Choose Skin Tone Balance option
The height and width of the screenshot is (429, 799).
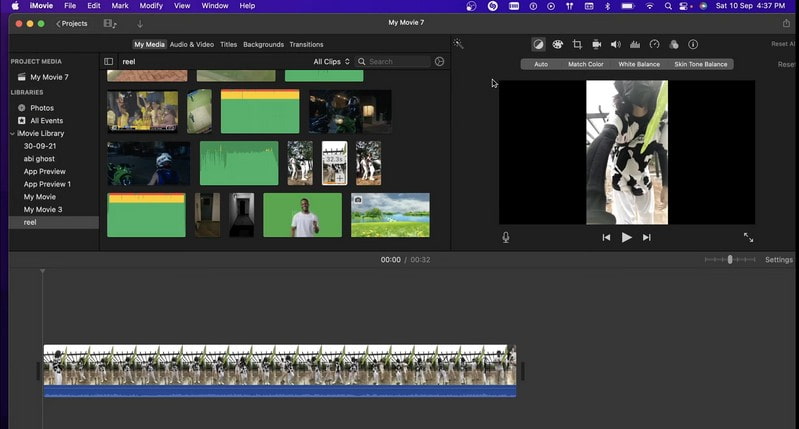click(x=701, y=64)
